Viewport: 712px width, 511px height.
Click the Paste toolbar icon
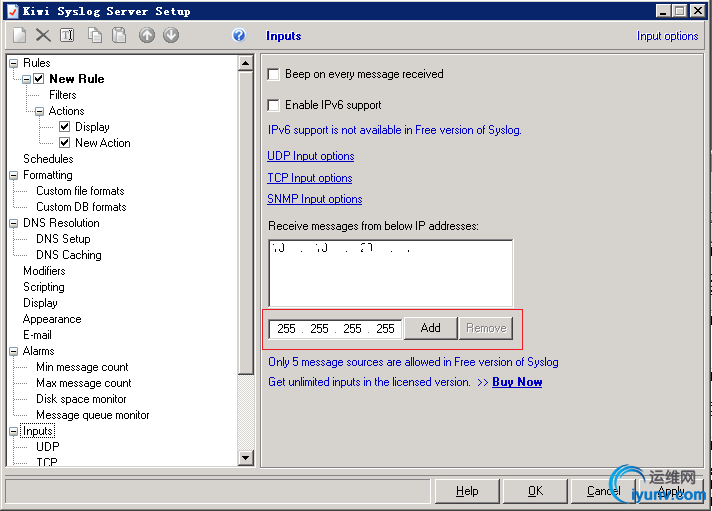point(119,35)
